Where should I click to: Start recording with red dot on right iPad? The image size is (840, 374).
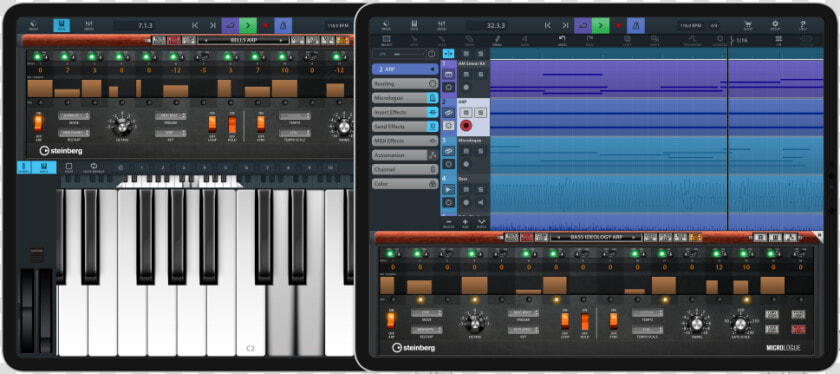click(618, 25)
